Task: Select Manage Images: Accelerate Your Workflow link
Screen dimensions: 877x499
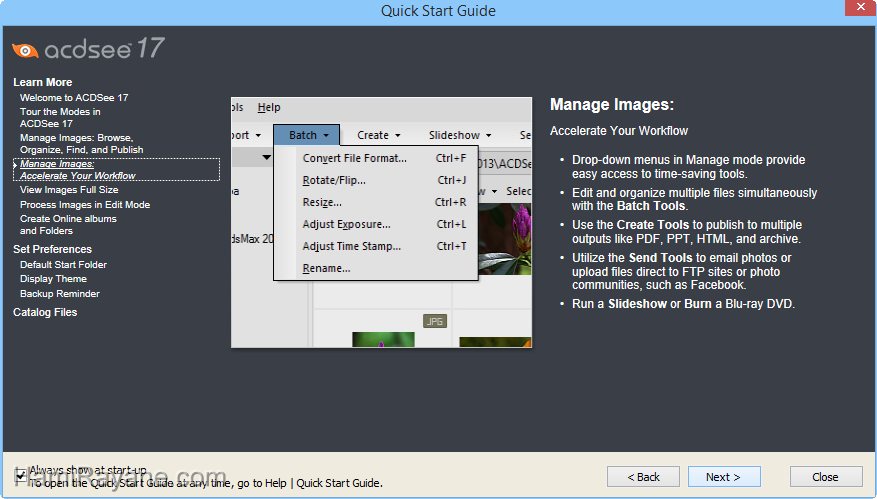Action: click(x=116, y=170)
